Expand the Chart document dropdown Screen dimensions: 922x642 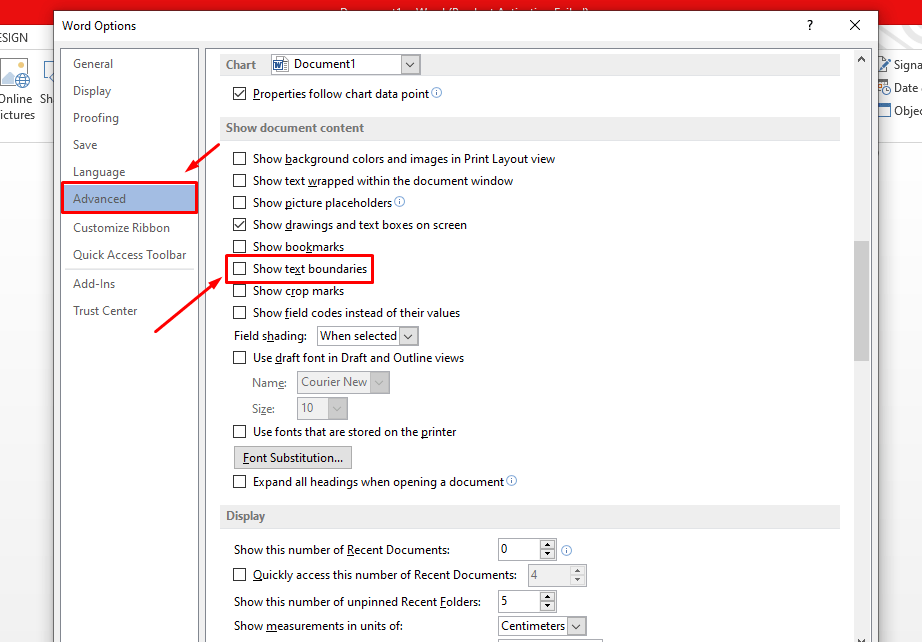pyautogui.click(x=410, y=64)
